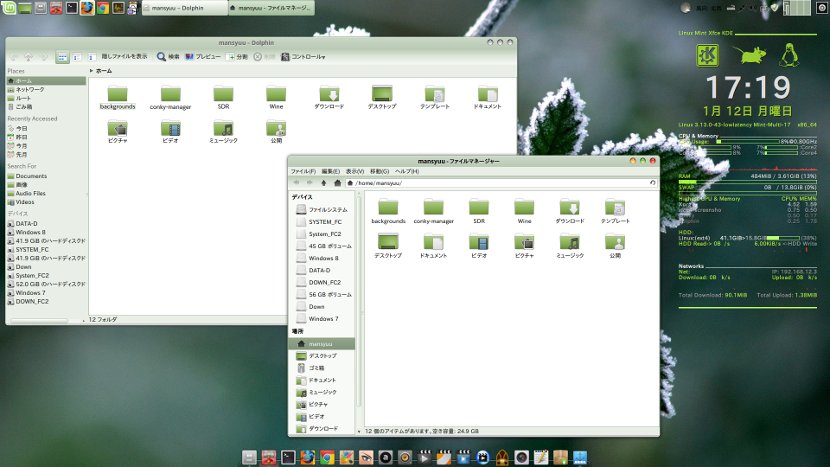Click the reload icon in location bar
This screenshot has height=467, width=830.
pos(652,183)
